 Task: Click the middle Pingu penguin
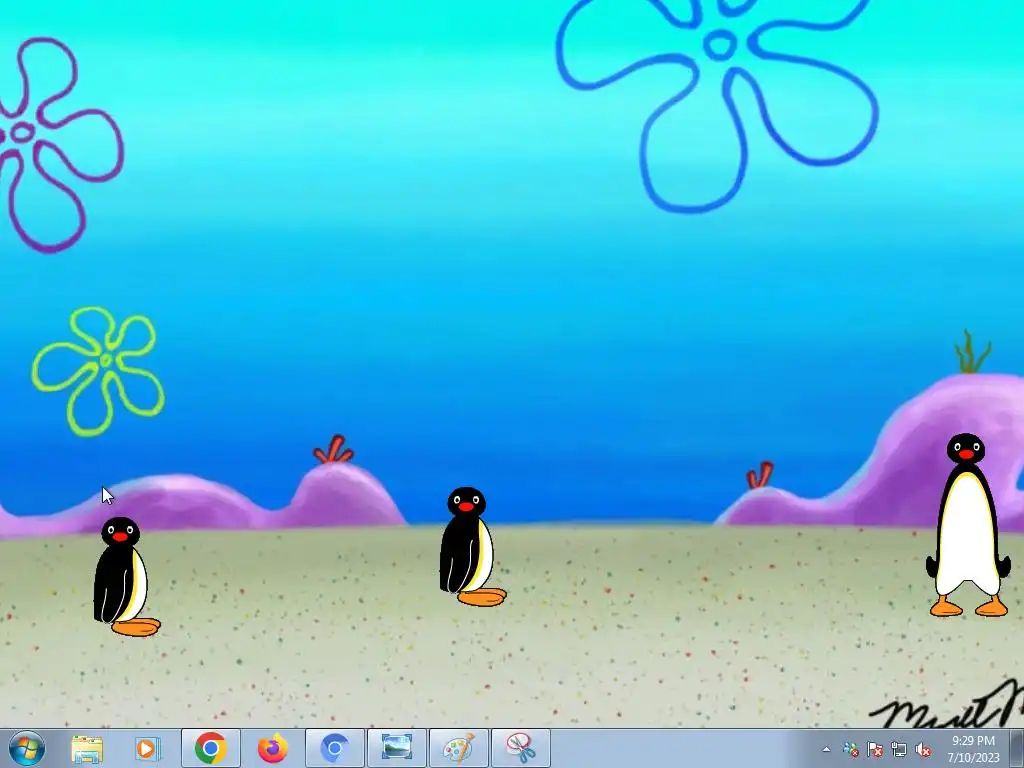[x=472, y=547]
